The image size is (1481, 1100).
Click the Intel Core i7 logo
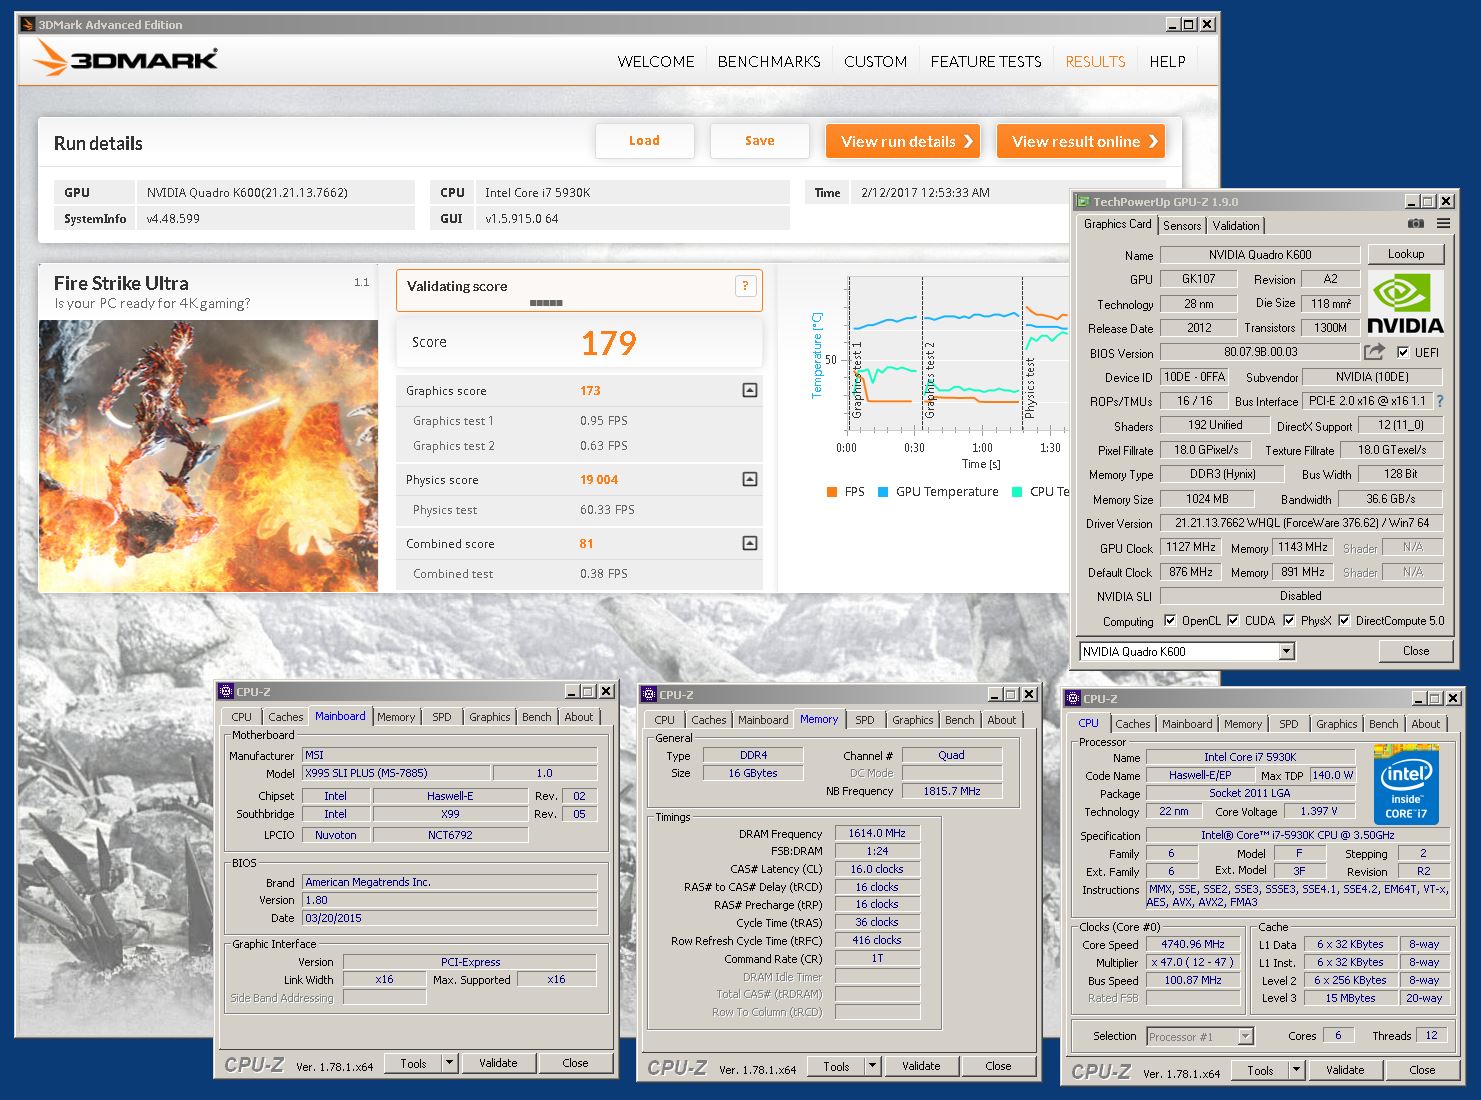(x=1406, y=785)
